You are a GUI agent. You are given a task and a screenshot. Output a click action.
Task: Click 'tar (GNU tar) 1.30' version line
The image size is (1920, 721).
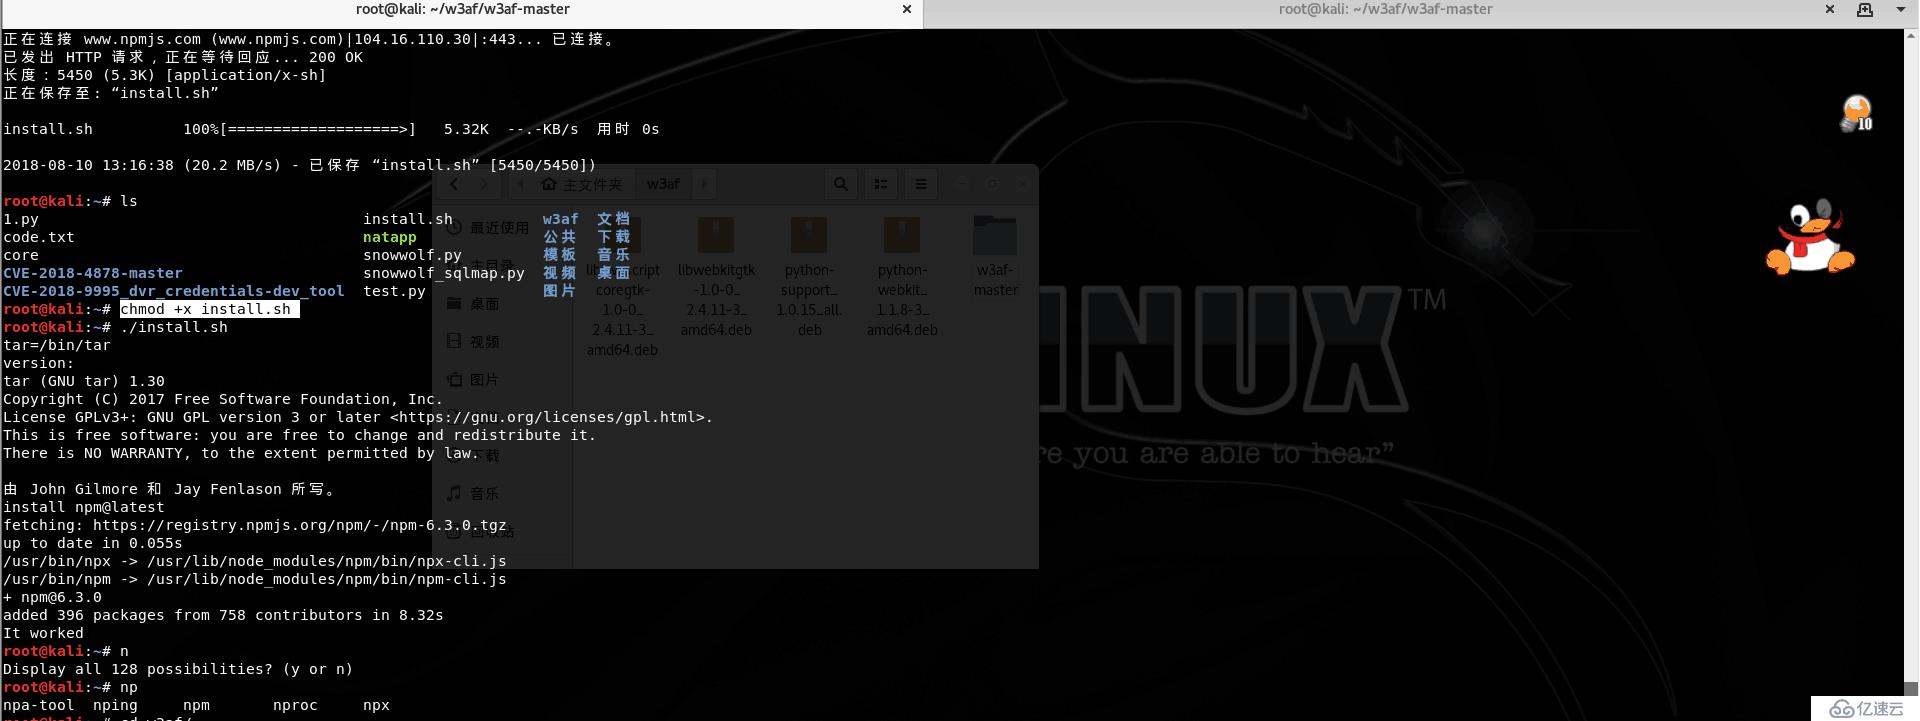(x=84, y=381)
